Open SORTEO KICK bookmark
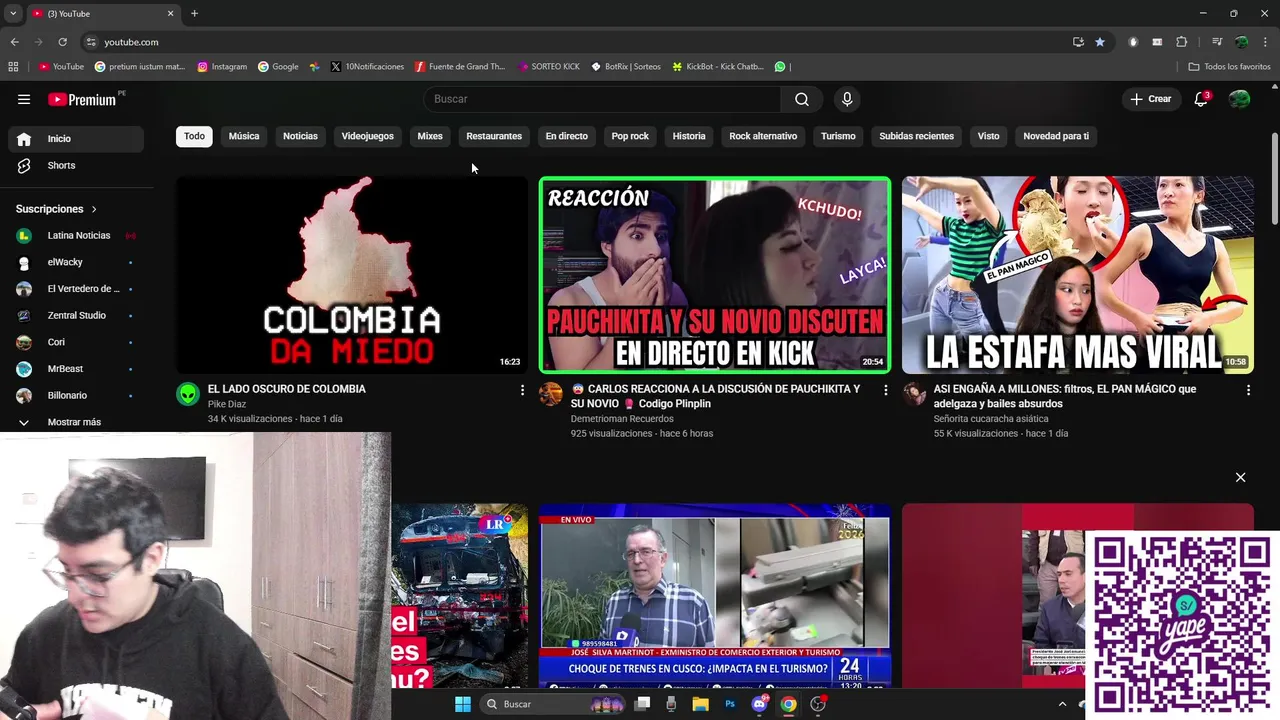This screenshot has width=1280, height=720. (549, 67)
